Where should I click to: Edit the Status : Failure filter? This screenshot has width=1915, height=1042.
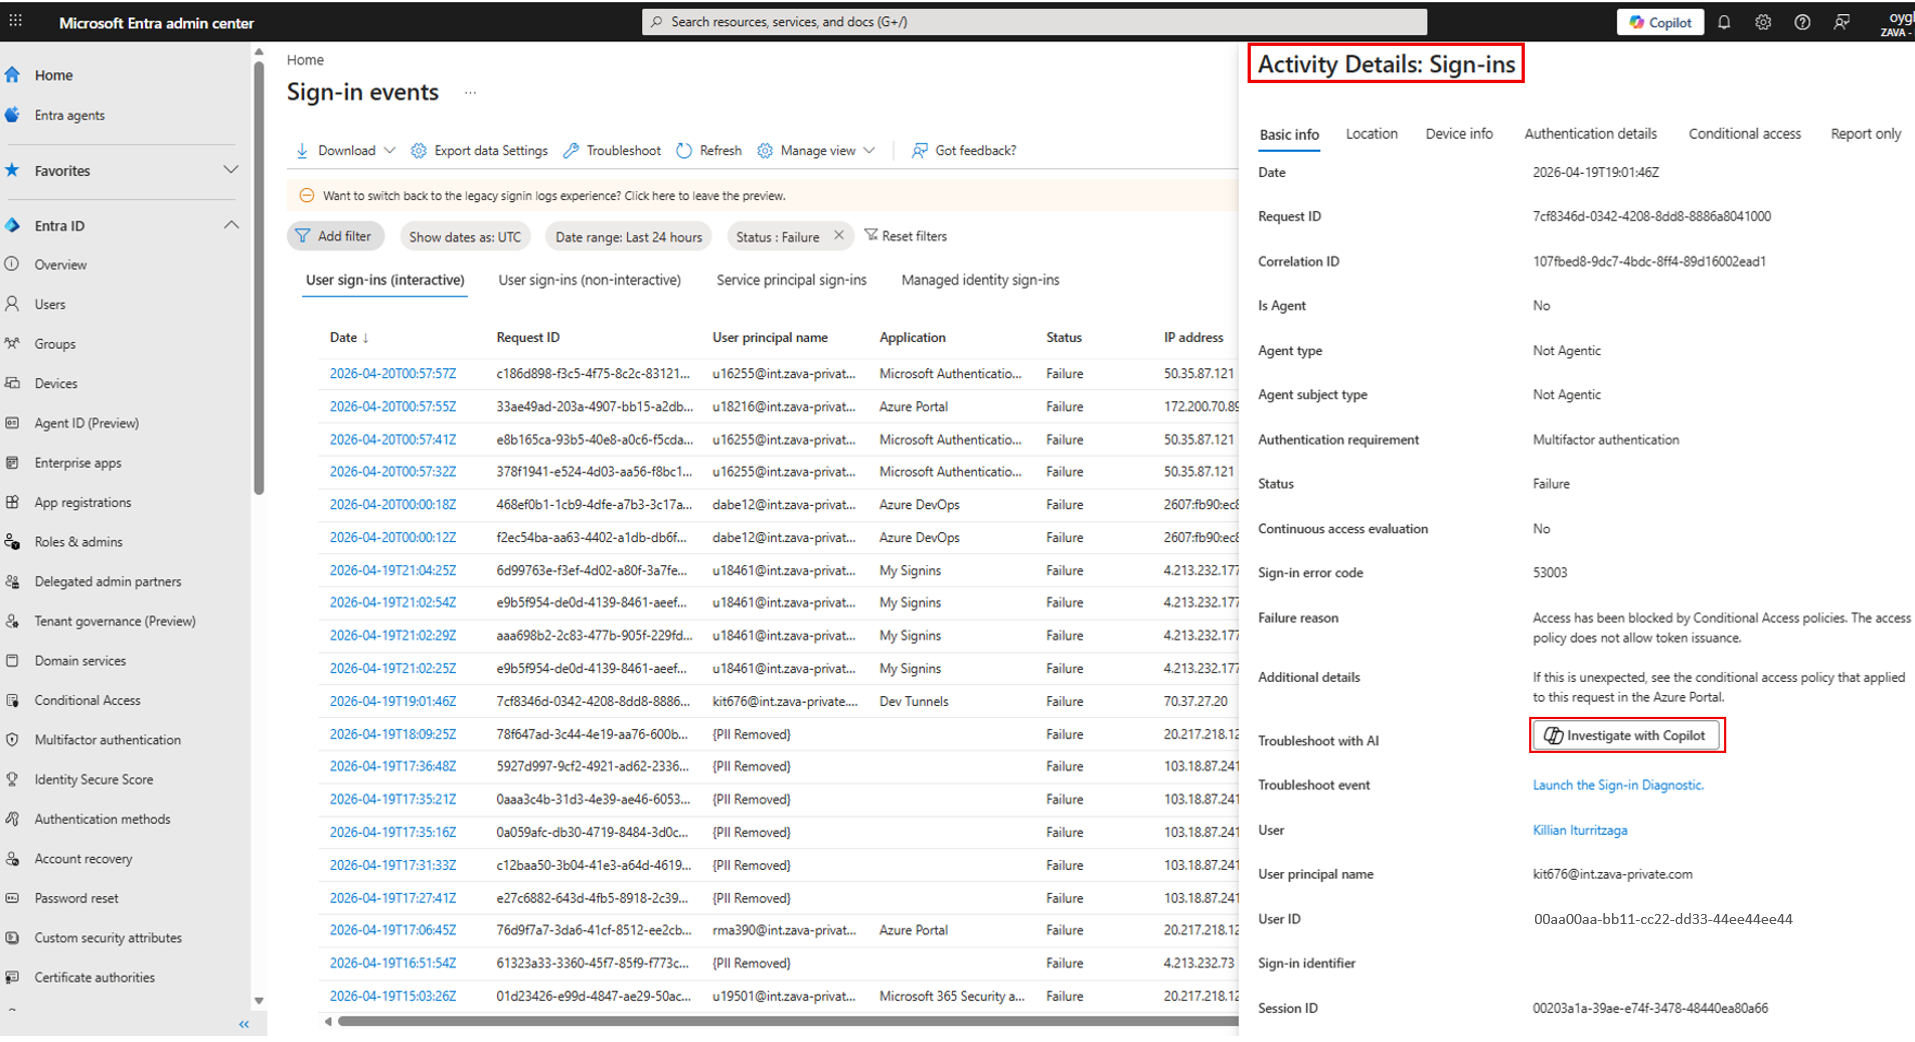(777, 237)
